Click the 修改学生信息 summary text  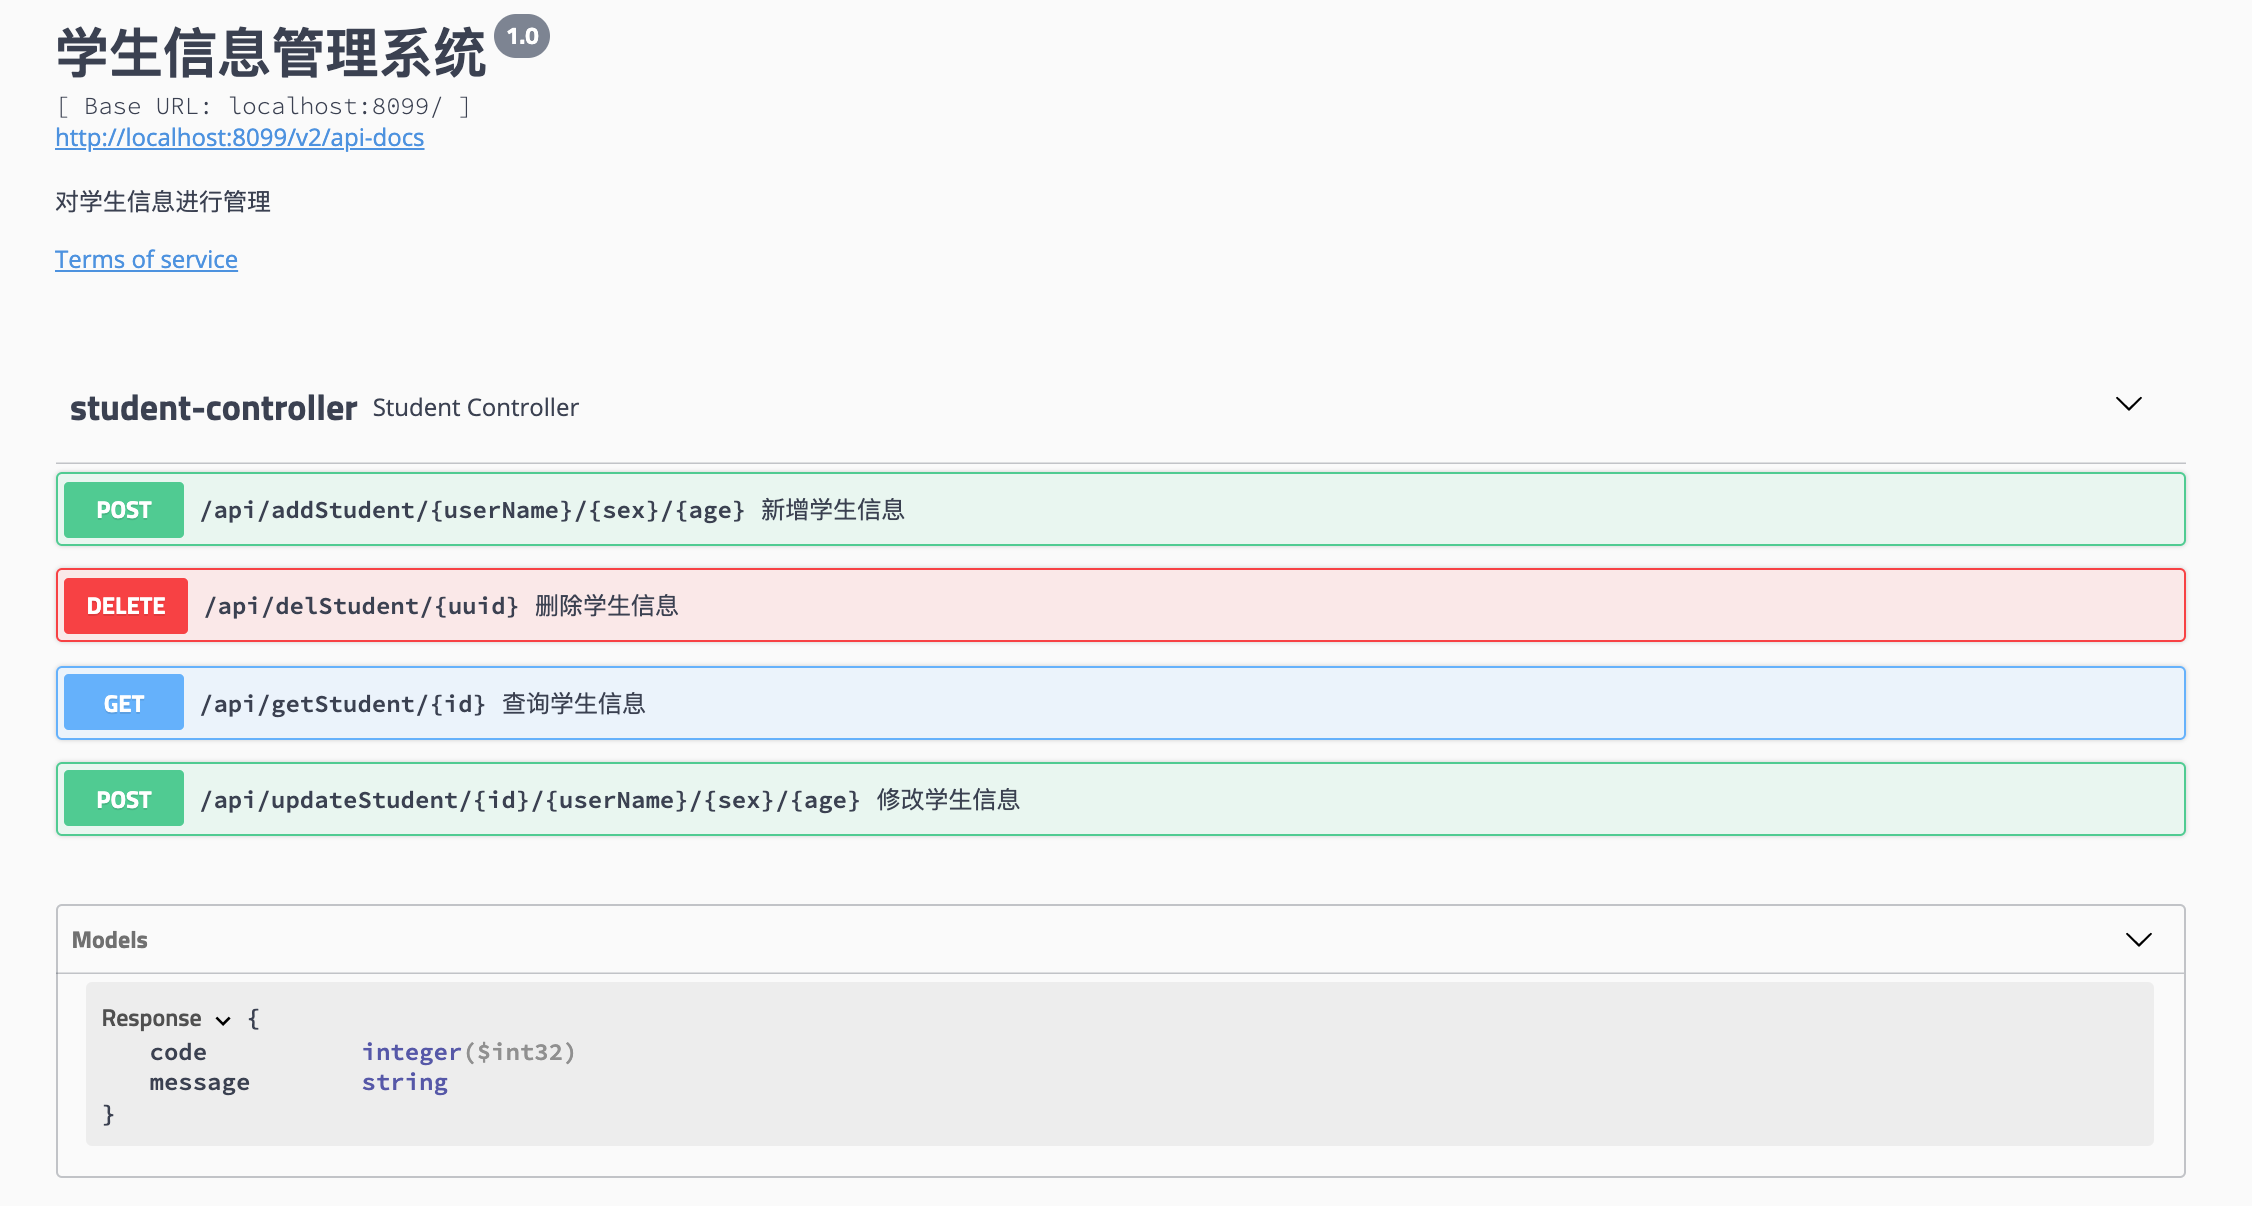click(x=948, y=800)
